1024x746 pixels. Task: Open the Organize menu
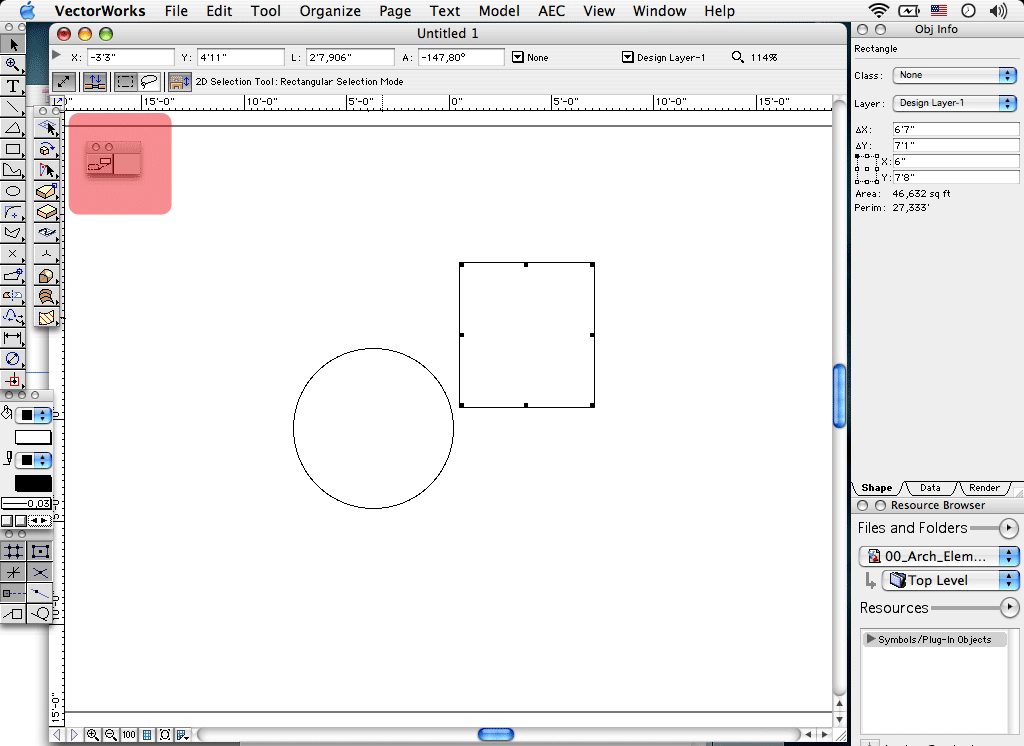[330, 11]
